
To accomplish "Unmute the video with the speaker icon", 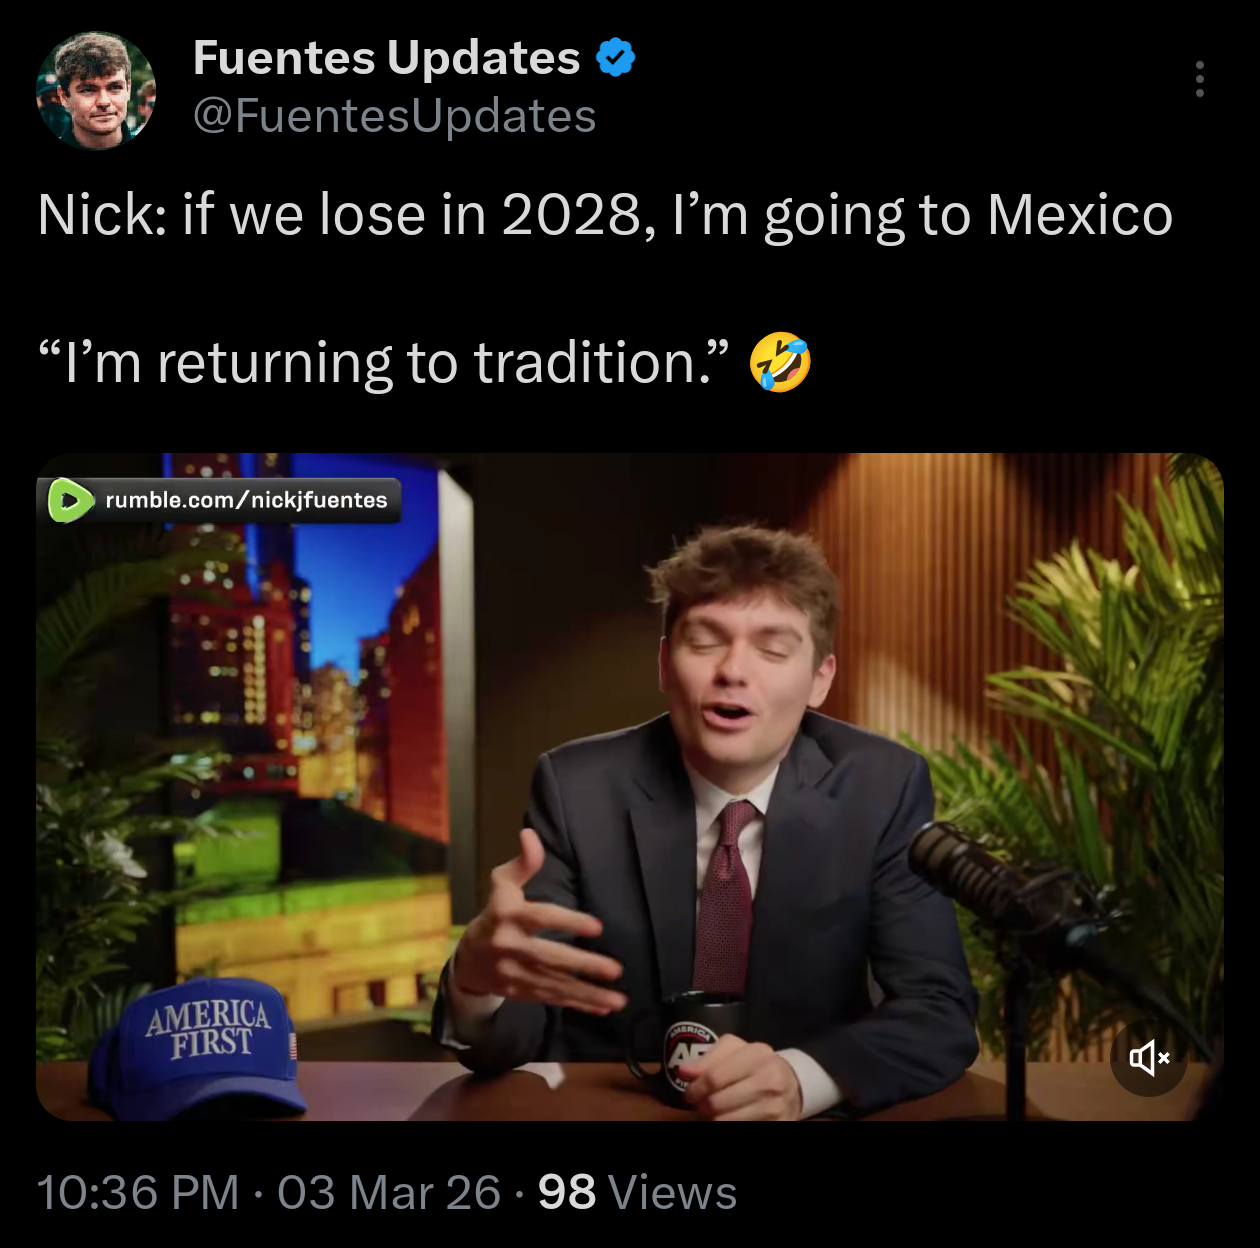I will 1149,1057.
